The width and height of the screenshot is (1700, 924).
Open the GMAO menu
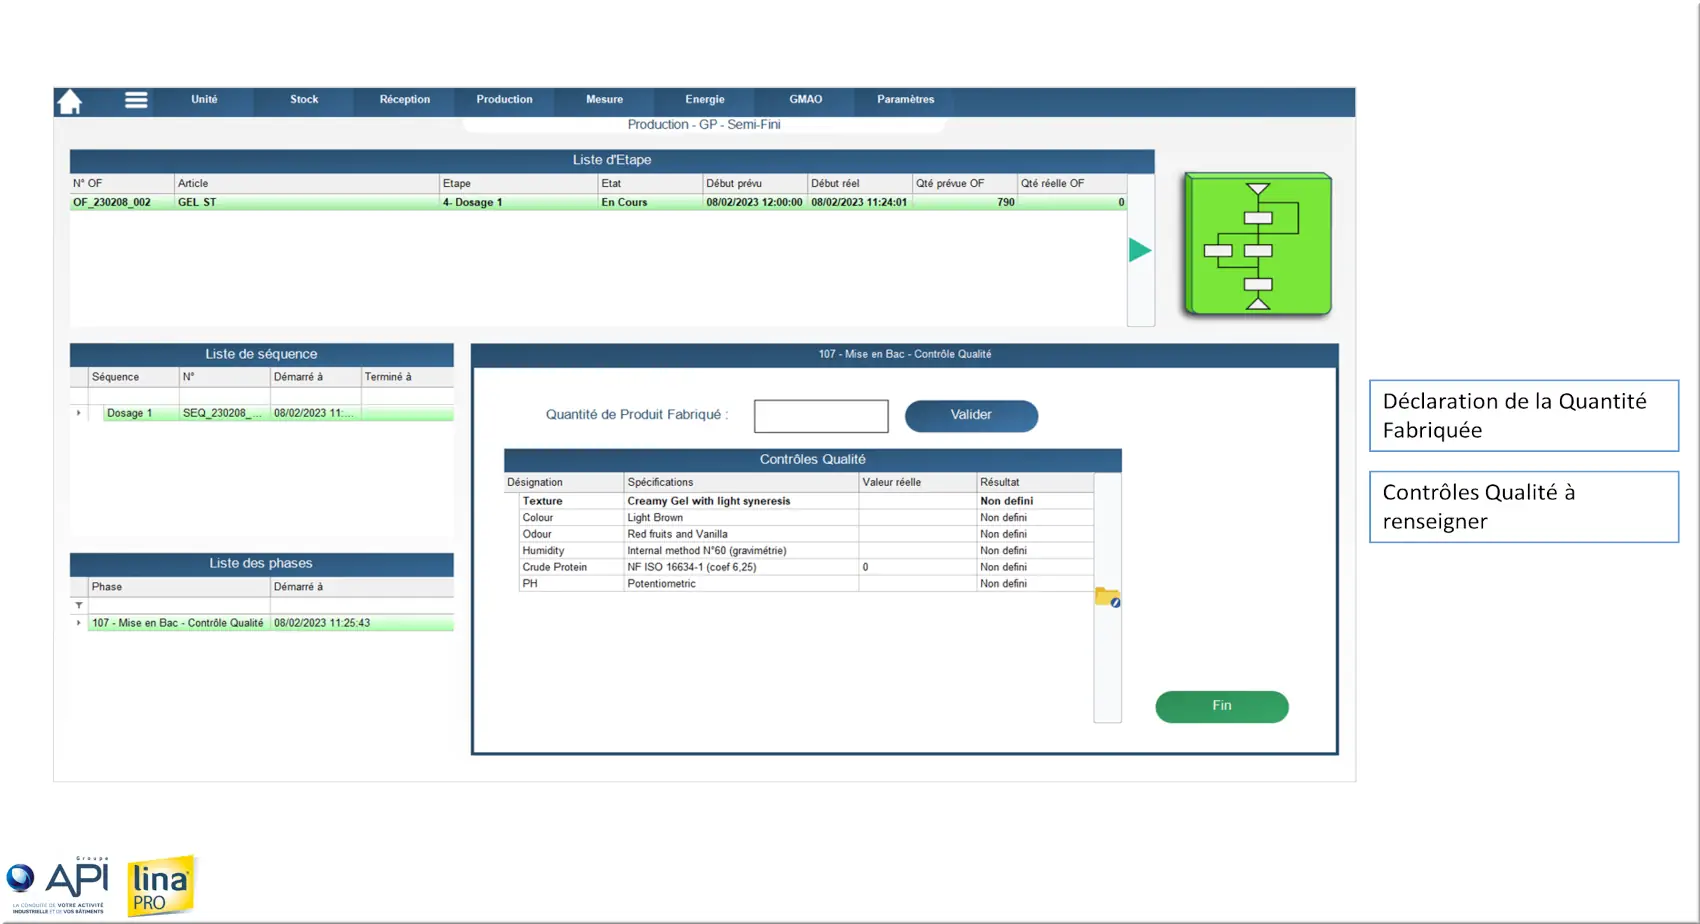point(805,100)
